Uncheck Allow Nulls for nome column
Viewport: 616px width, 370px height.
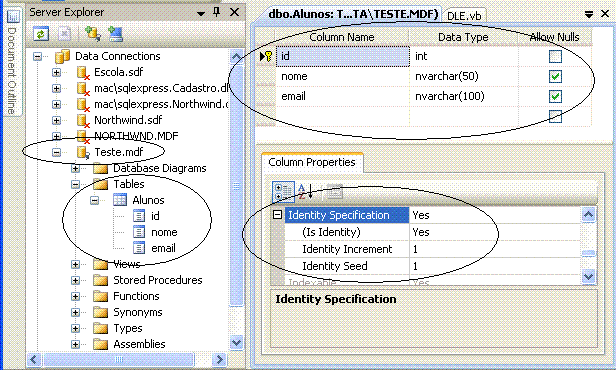[555, 77]
